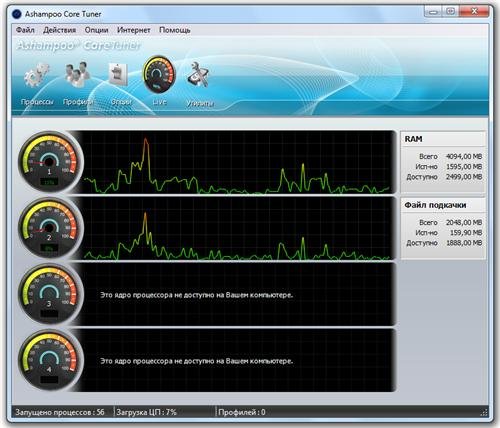Click the core 4 gauge dial

[50, 360]
